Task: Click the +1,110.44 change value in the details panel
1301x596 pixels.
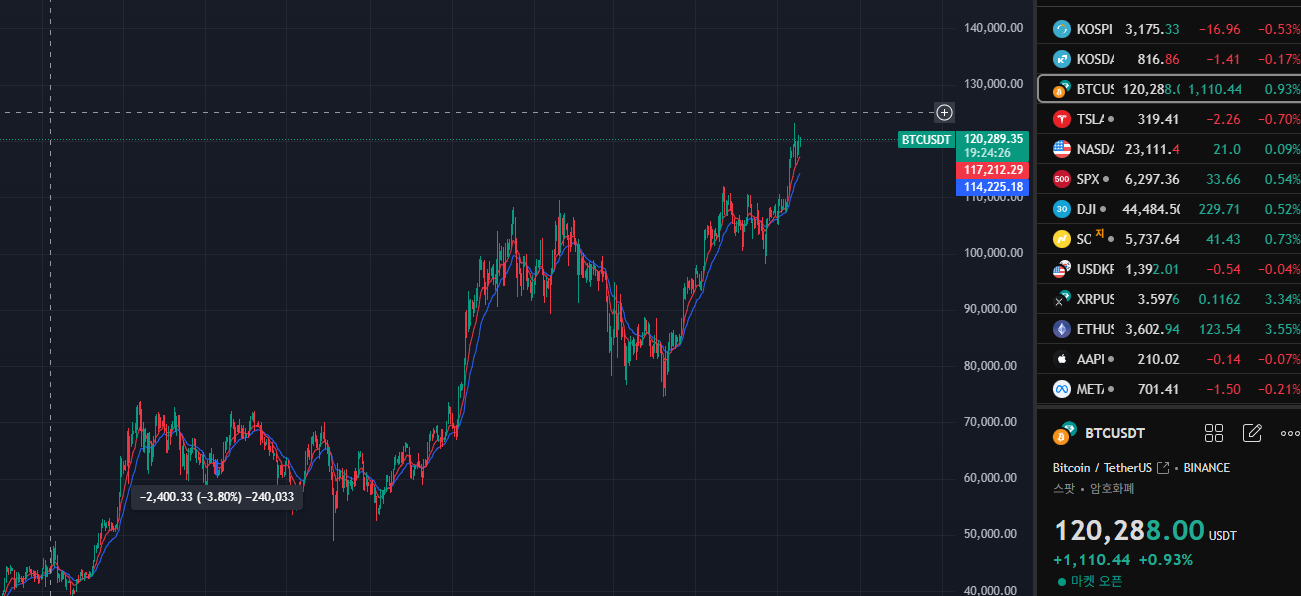Action: point(1091,559)
